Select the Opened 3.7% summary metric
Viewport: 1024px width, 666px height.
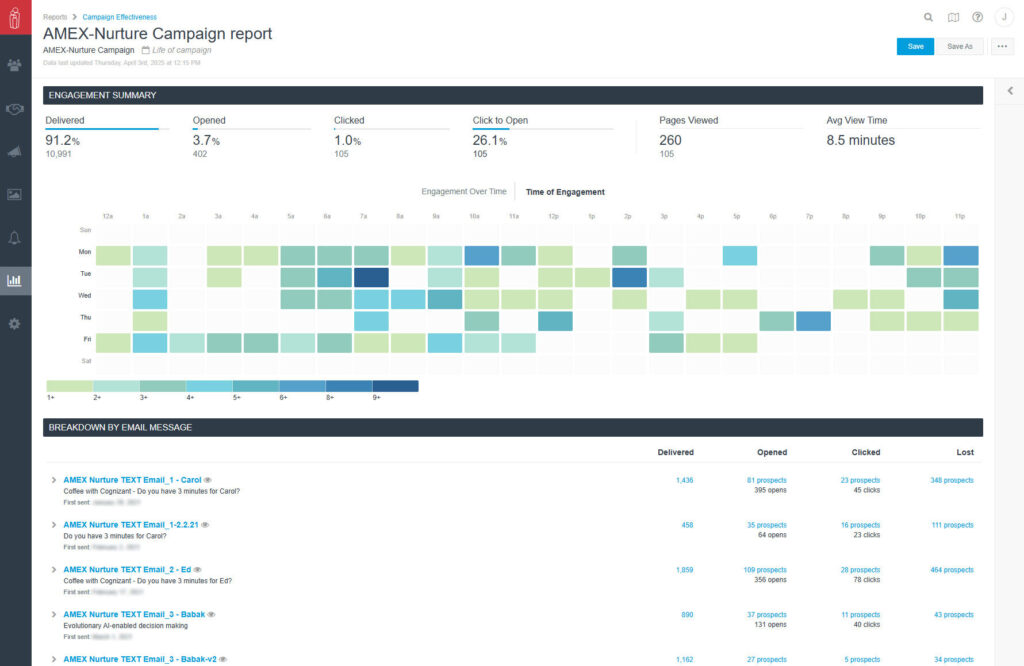click(251, 136)
